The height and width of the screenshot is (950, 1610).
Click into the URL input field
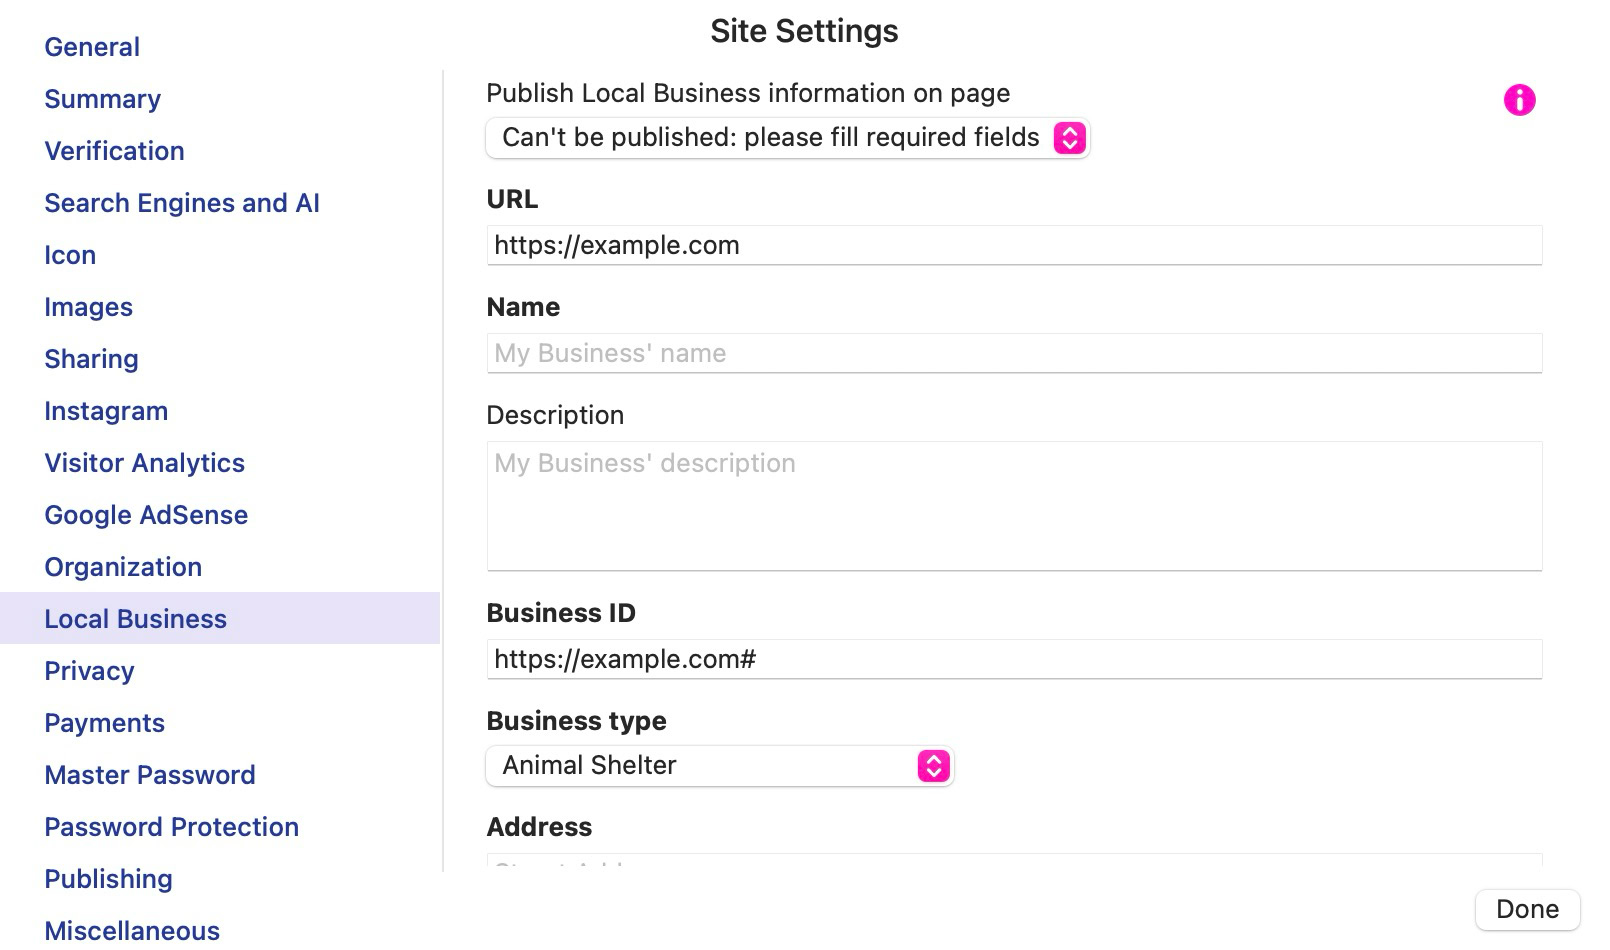coord(1014,246)
